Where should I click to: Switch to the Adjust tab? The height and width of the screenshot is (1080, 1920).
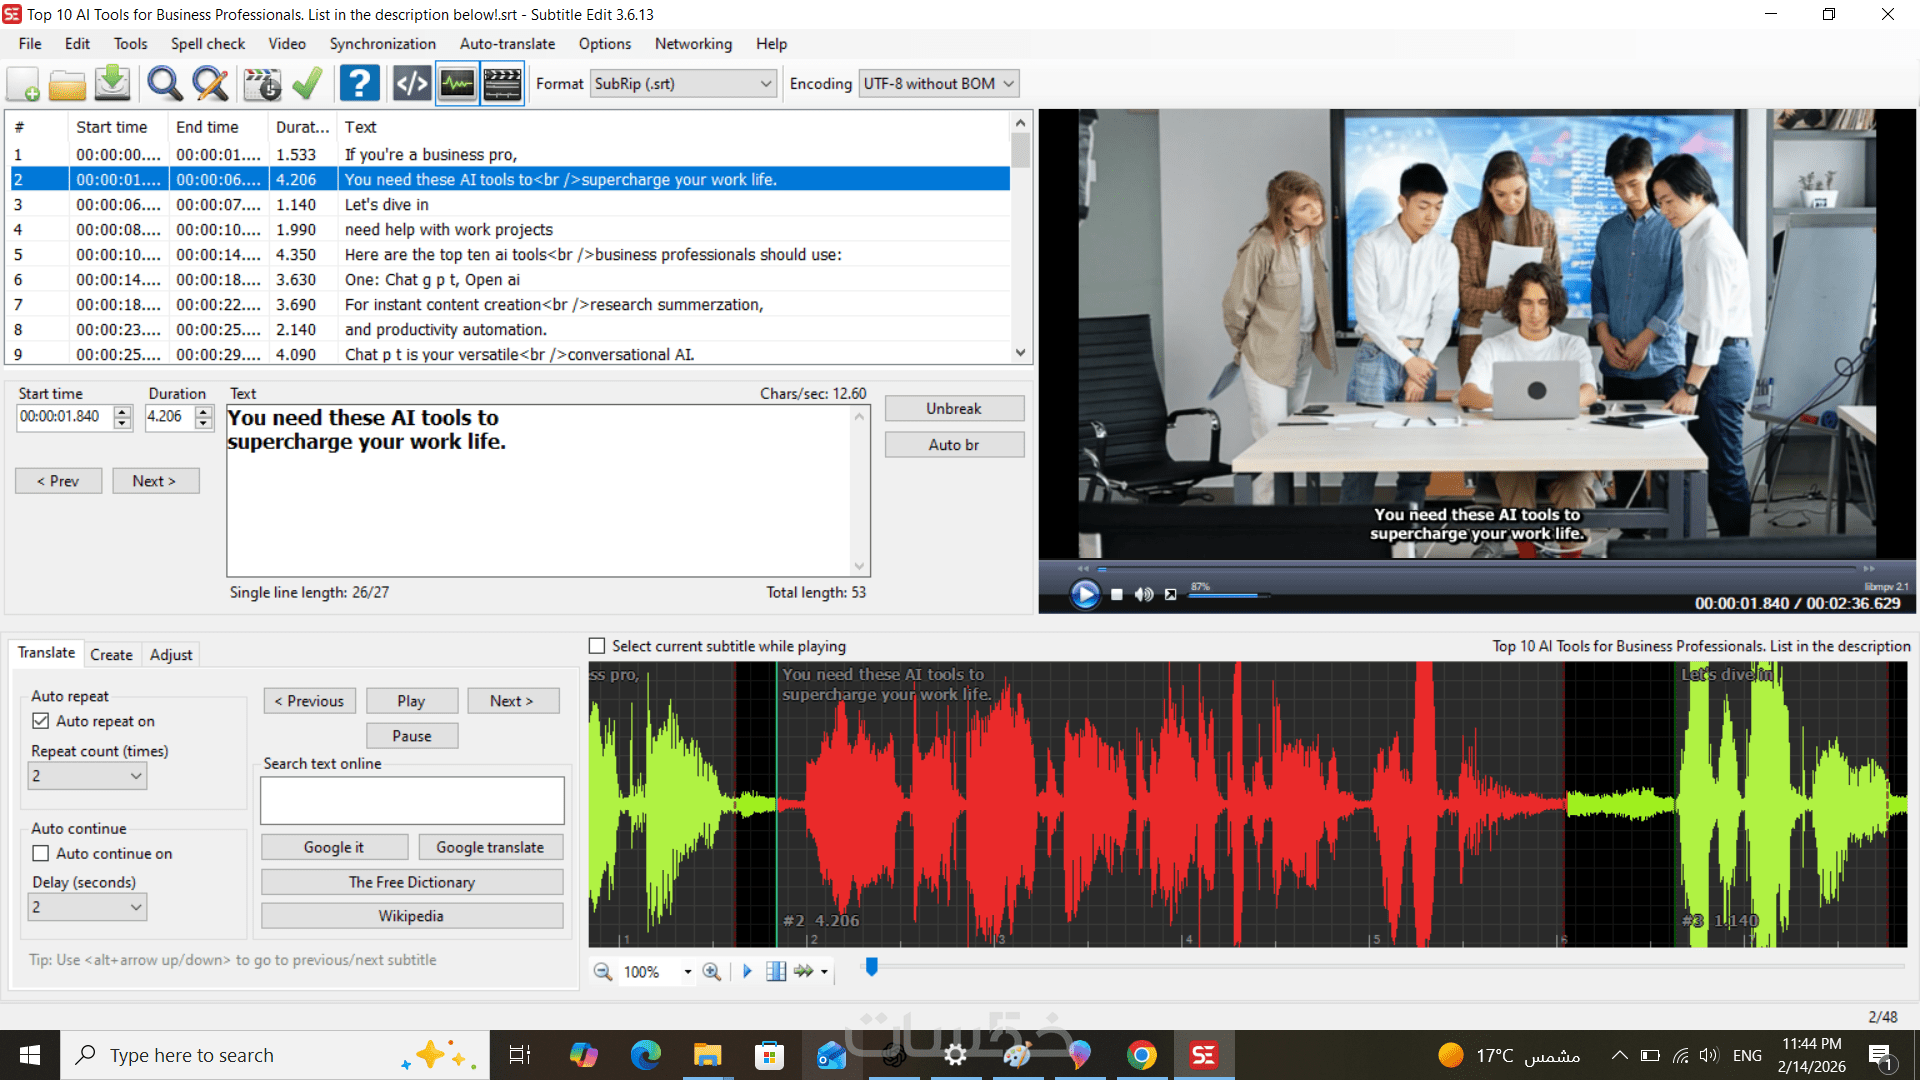[171, 655]
